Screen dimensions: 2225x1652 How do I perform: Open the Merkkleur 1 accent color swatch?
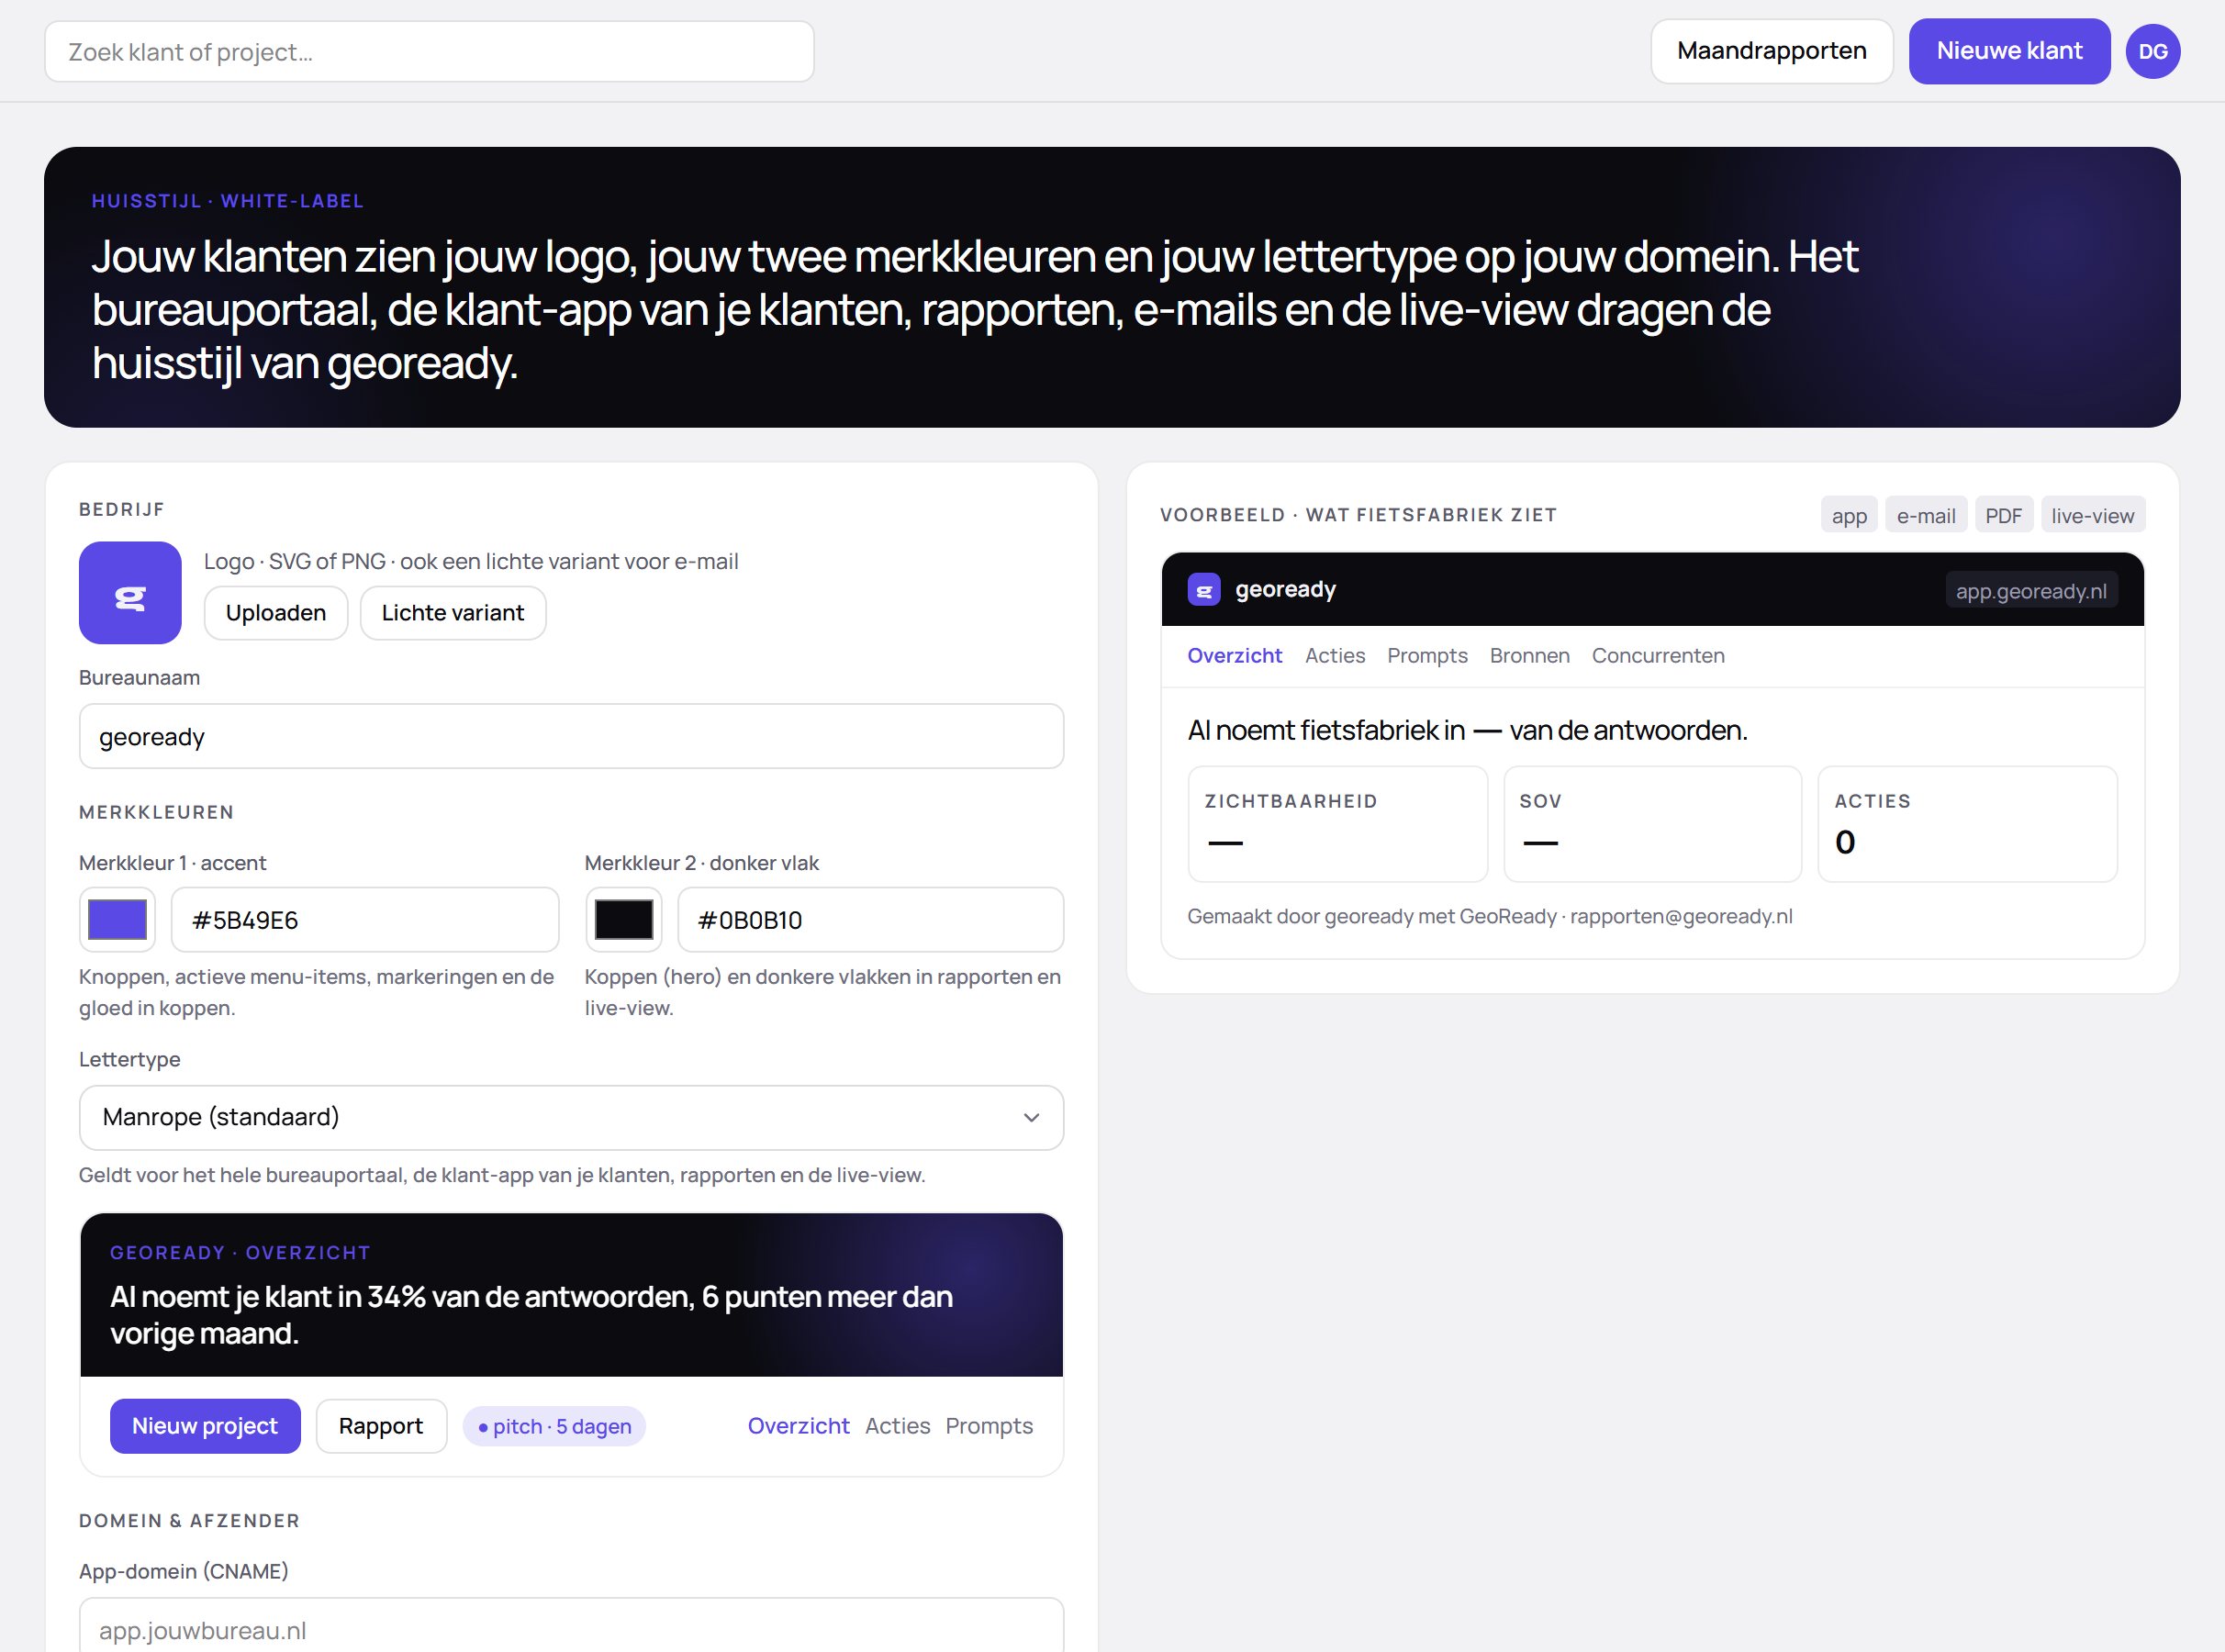[117, 919]
